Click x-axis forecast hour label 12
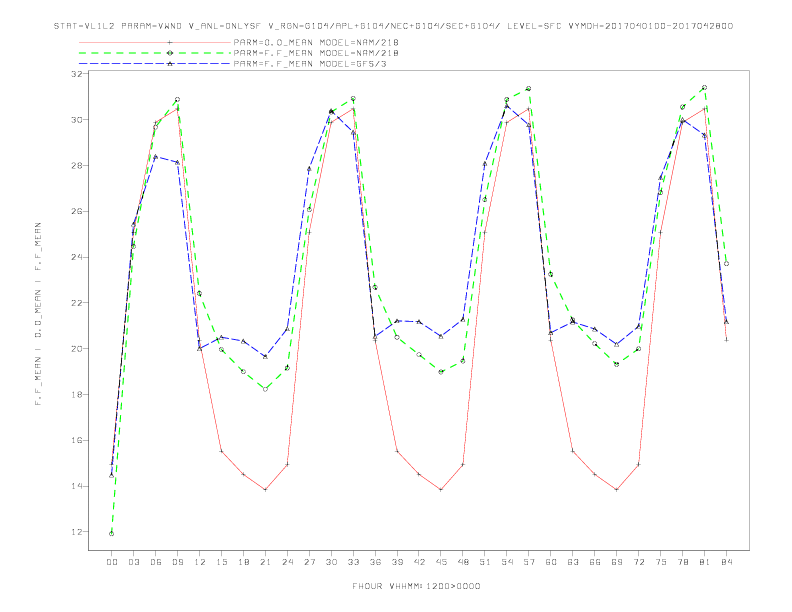 coord(200,562)
